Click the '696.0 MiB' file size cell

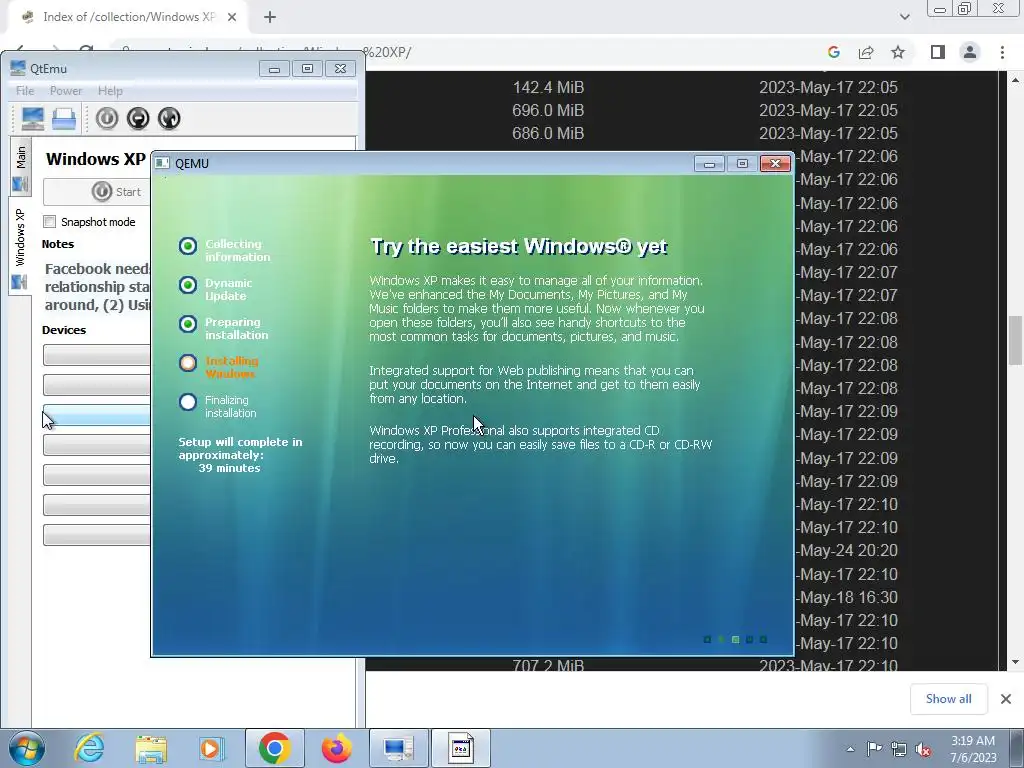pyautogui.click(x=548, y=110)
